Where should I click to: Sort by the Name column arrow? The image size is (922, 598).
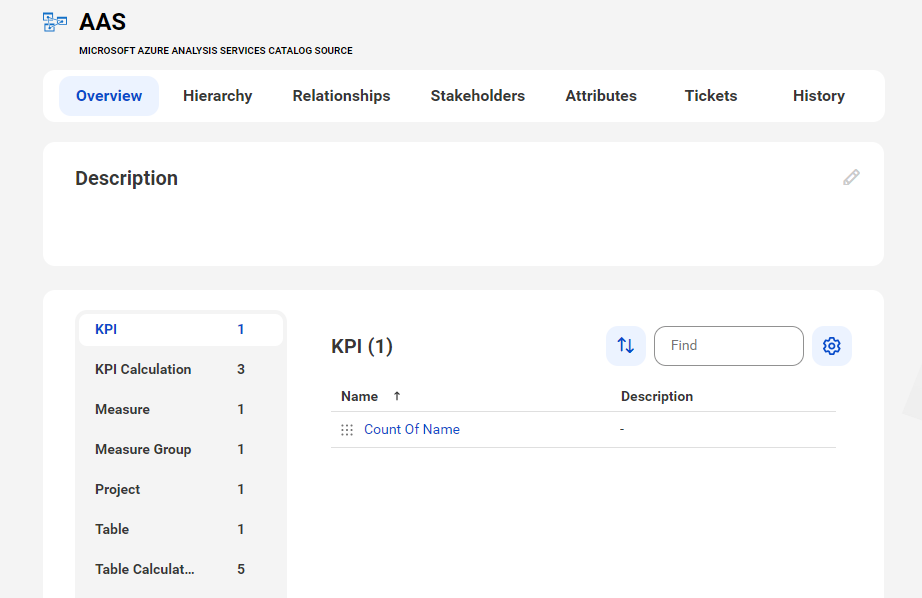click(397, 396)
